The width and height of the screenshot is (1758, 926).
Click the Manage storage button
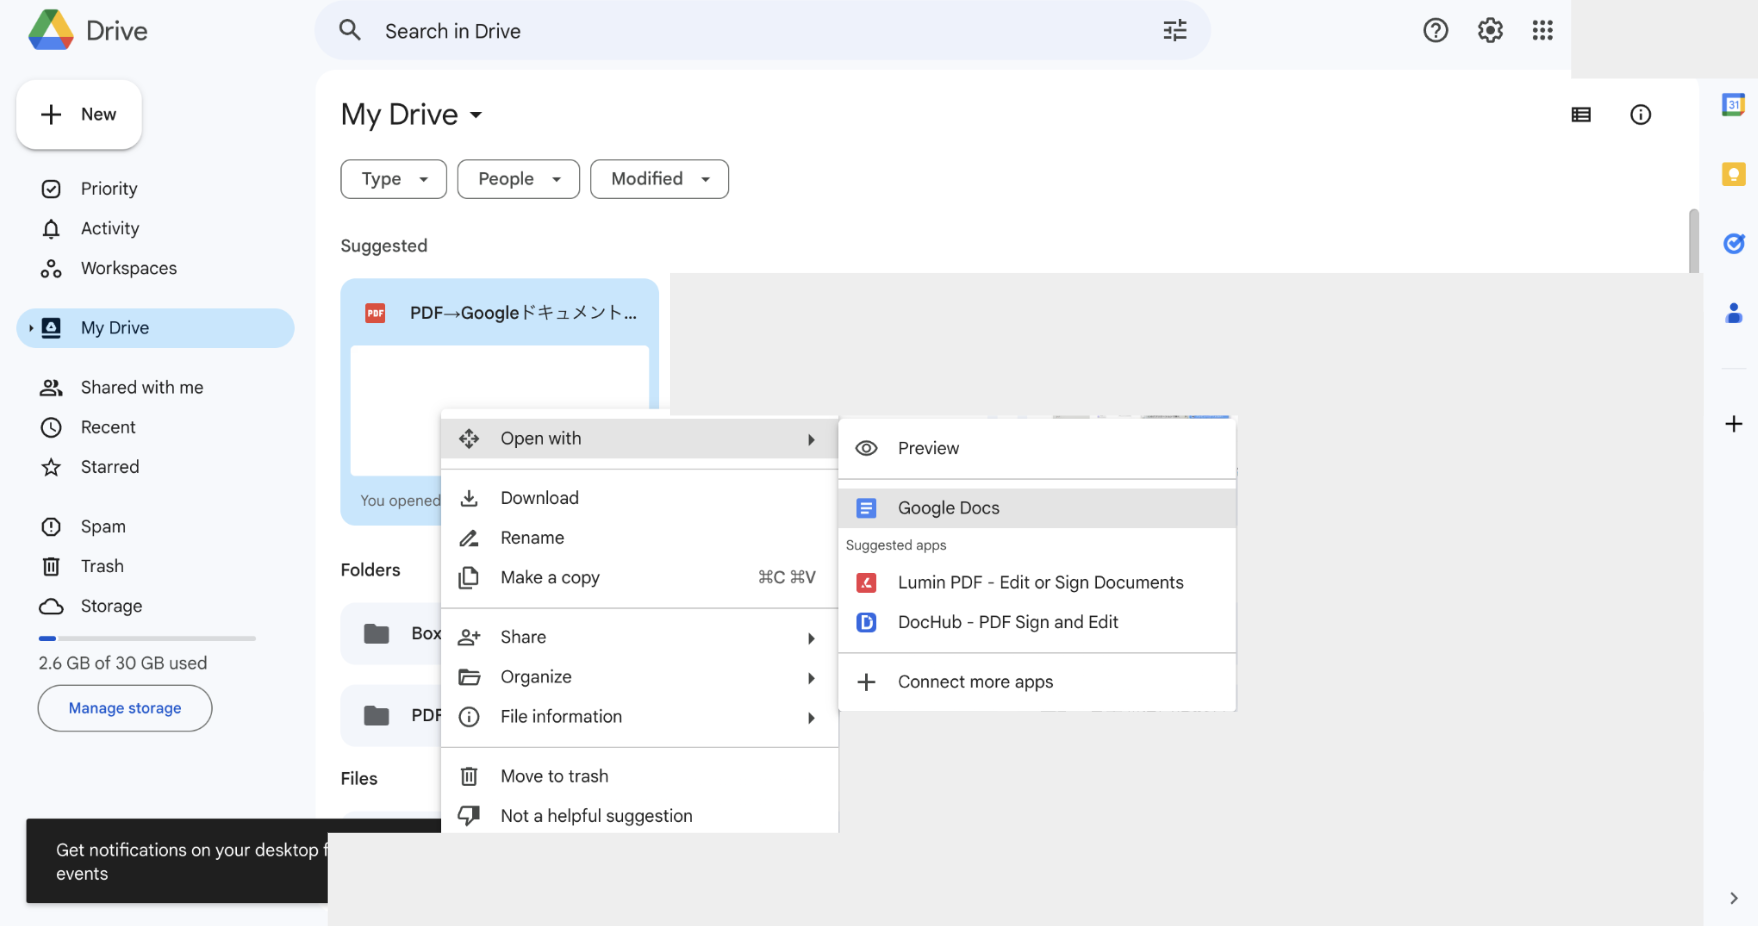click(x=125, y=708)
